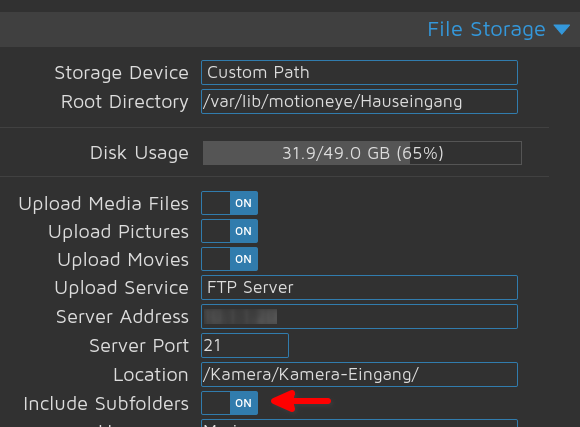Click the Root Directory path field
The height and width of the screenshot is (427, 580).
tap(359, 101)
